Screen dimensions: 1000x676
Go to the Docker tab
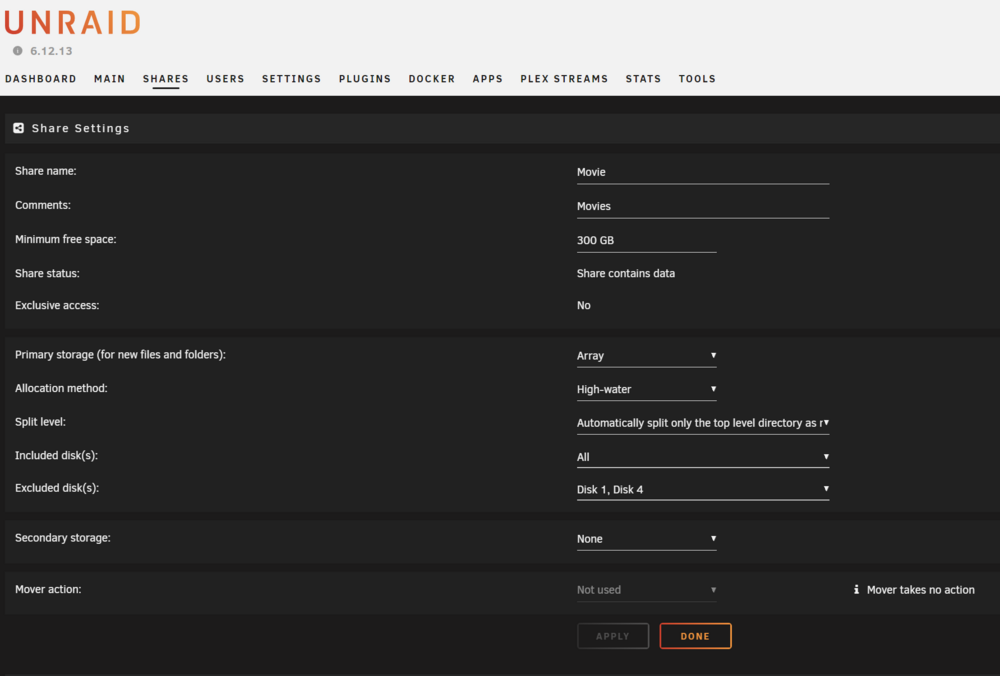432,79
